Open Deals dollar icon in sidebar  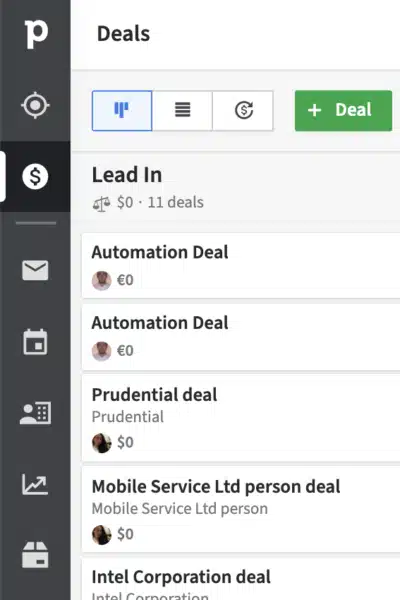pos(35,176)
